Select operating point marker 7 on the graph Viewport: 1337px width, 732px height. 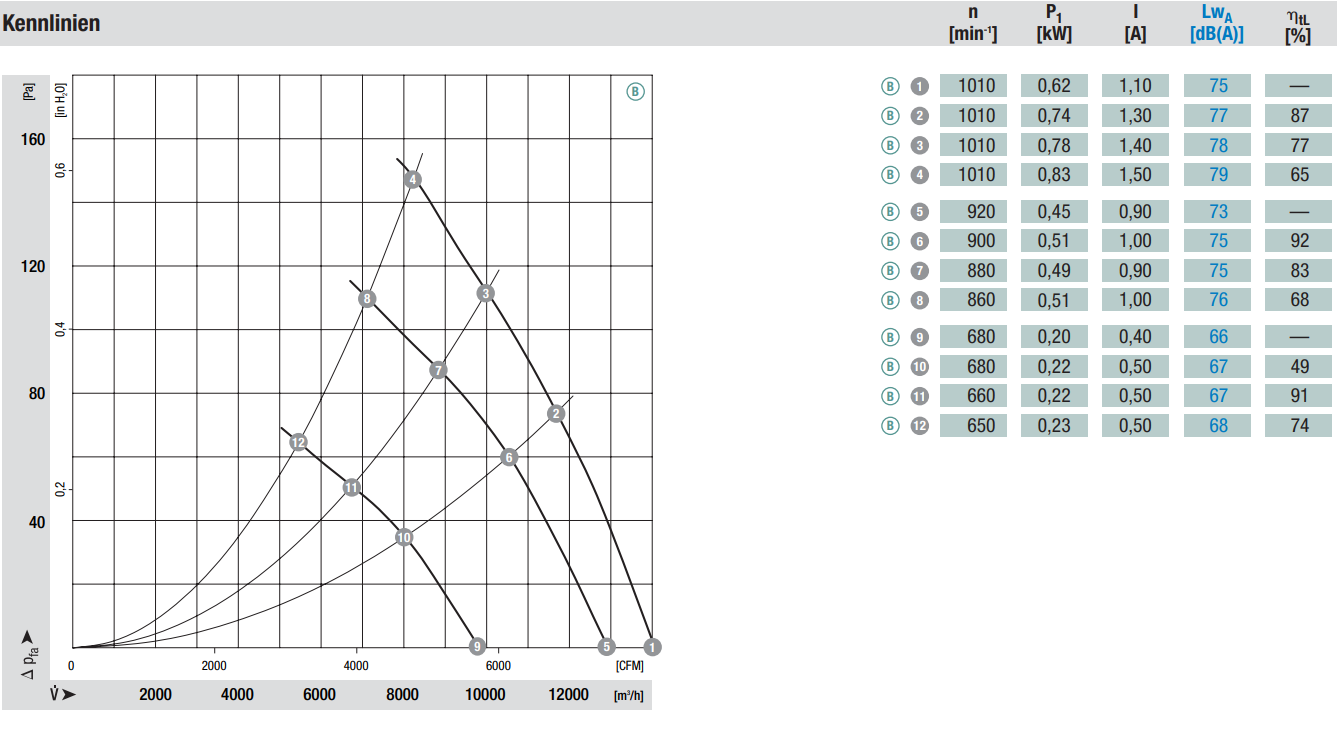[x=438, y=370]
